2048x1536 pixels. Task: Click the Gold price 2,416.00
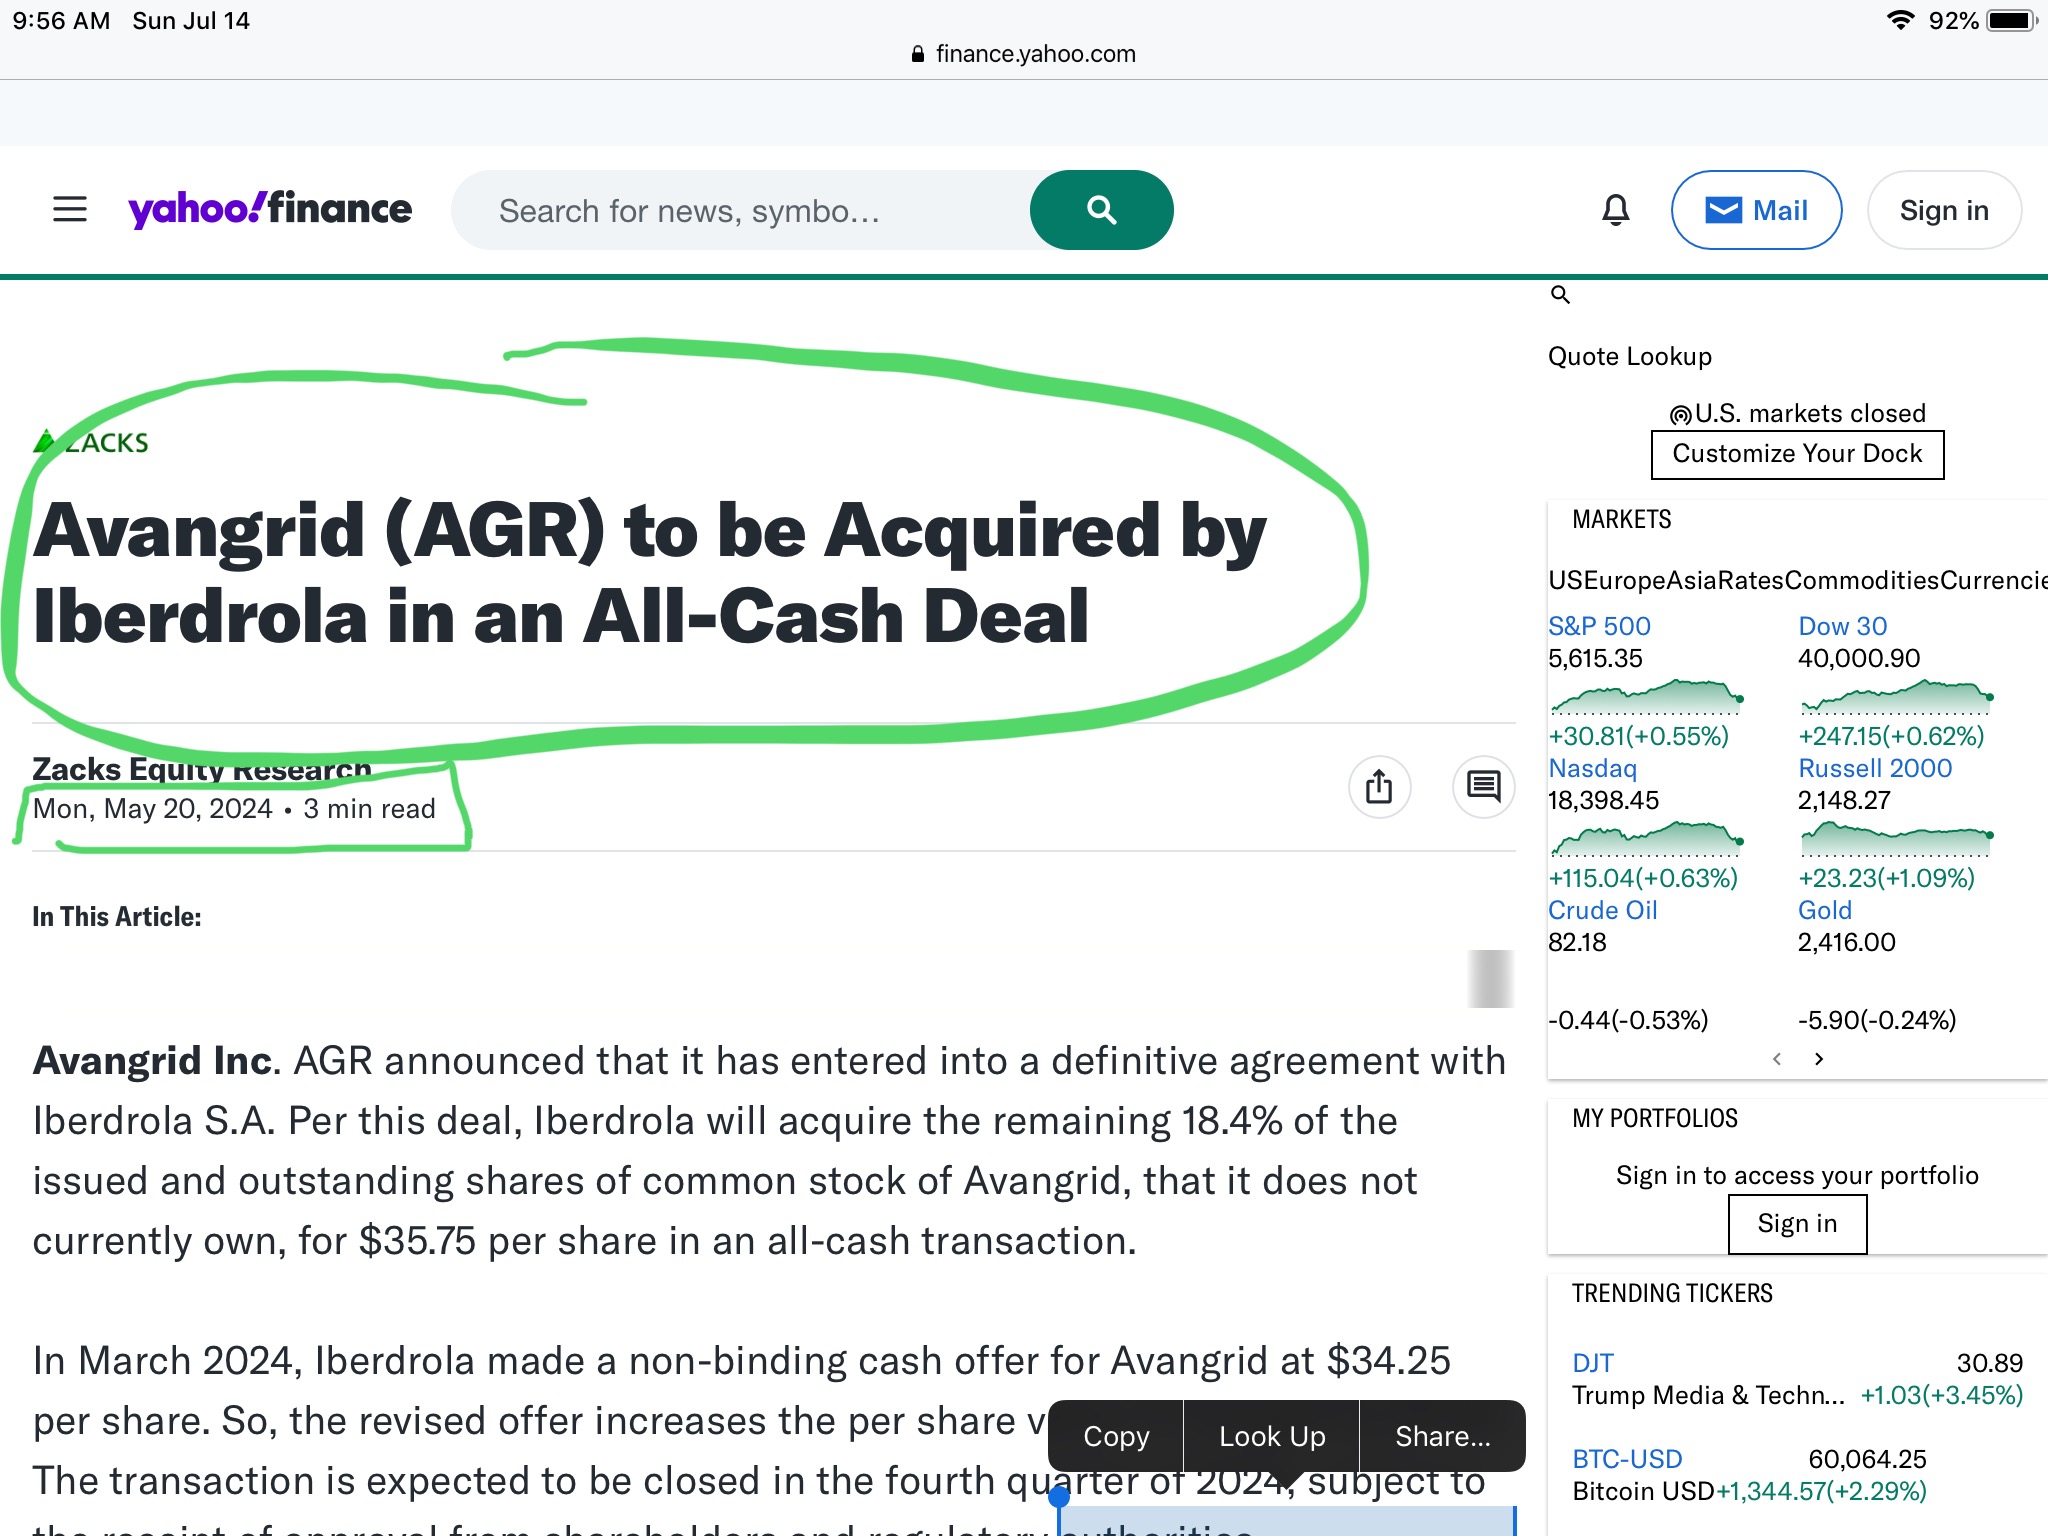coord(1846,942)
